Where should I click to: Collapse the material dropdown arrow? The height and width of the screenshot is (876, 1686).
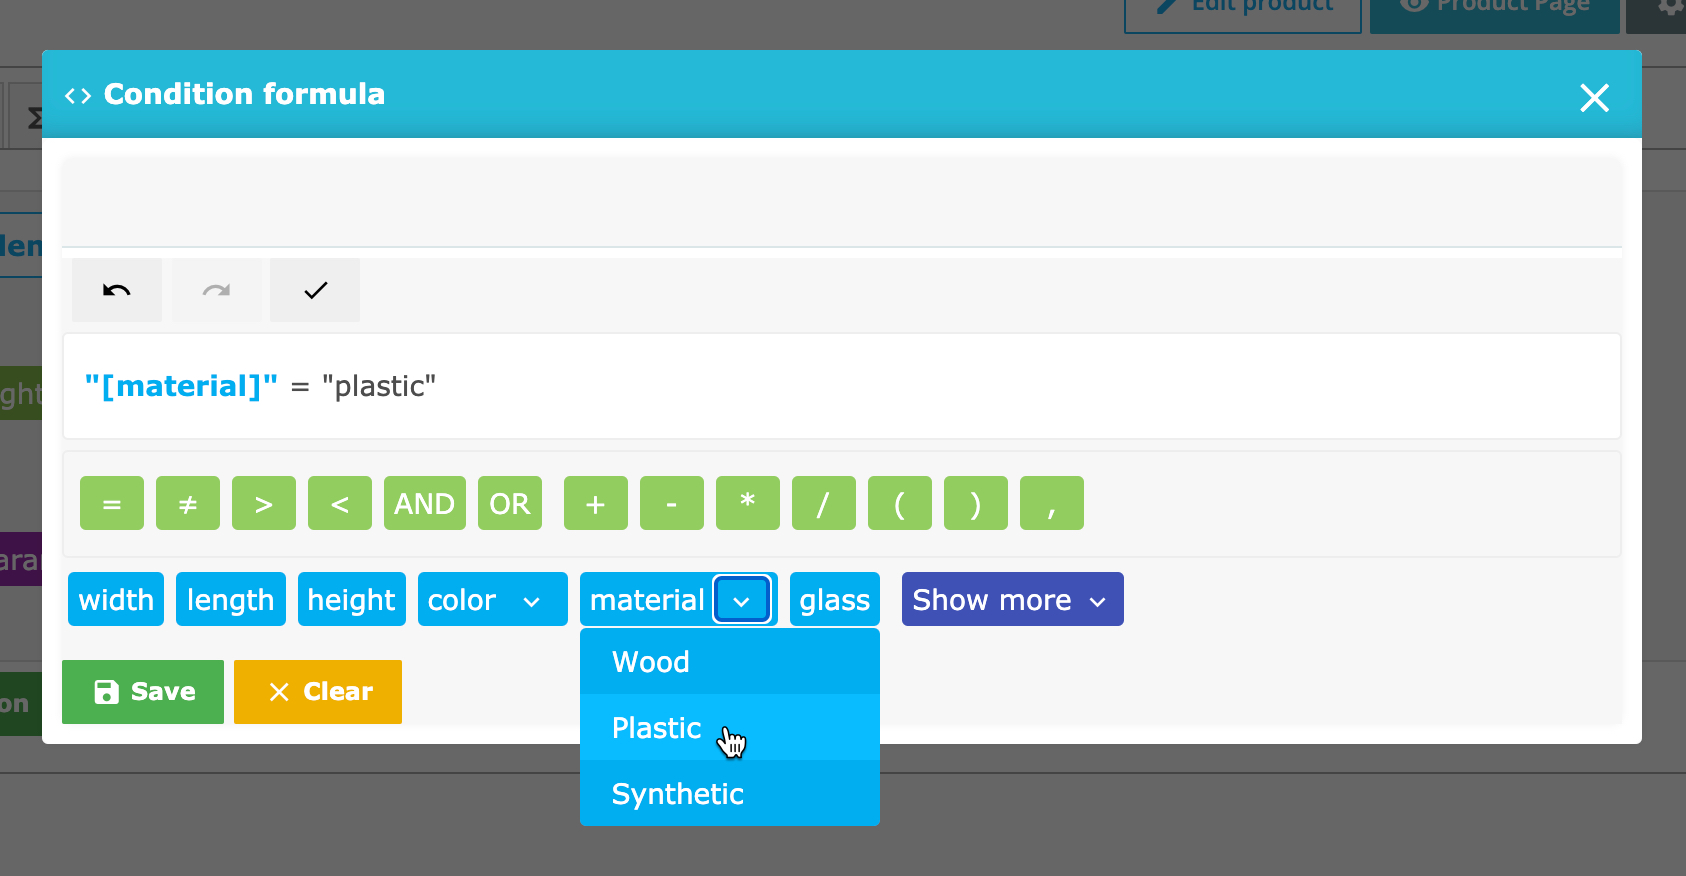click(741, 600)
